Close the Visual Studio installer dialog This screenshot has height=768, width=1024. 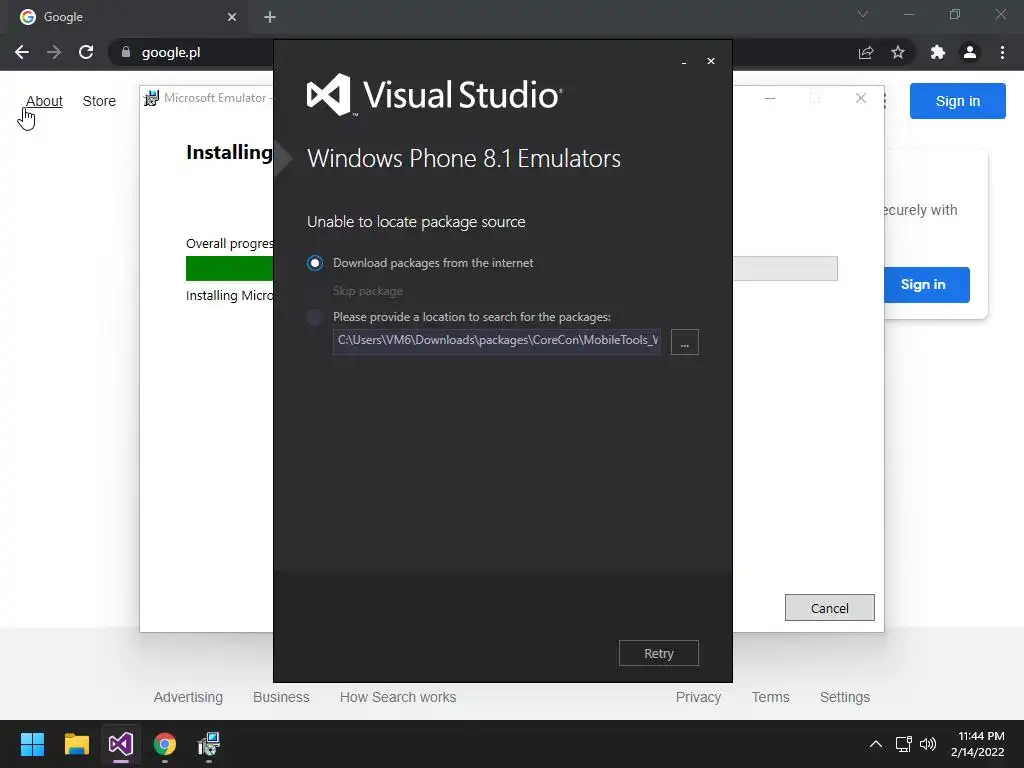tap(711, 61)
